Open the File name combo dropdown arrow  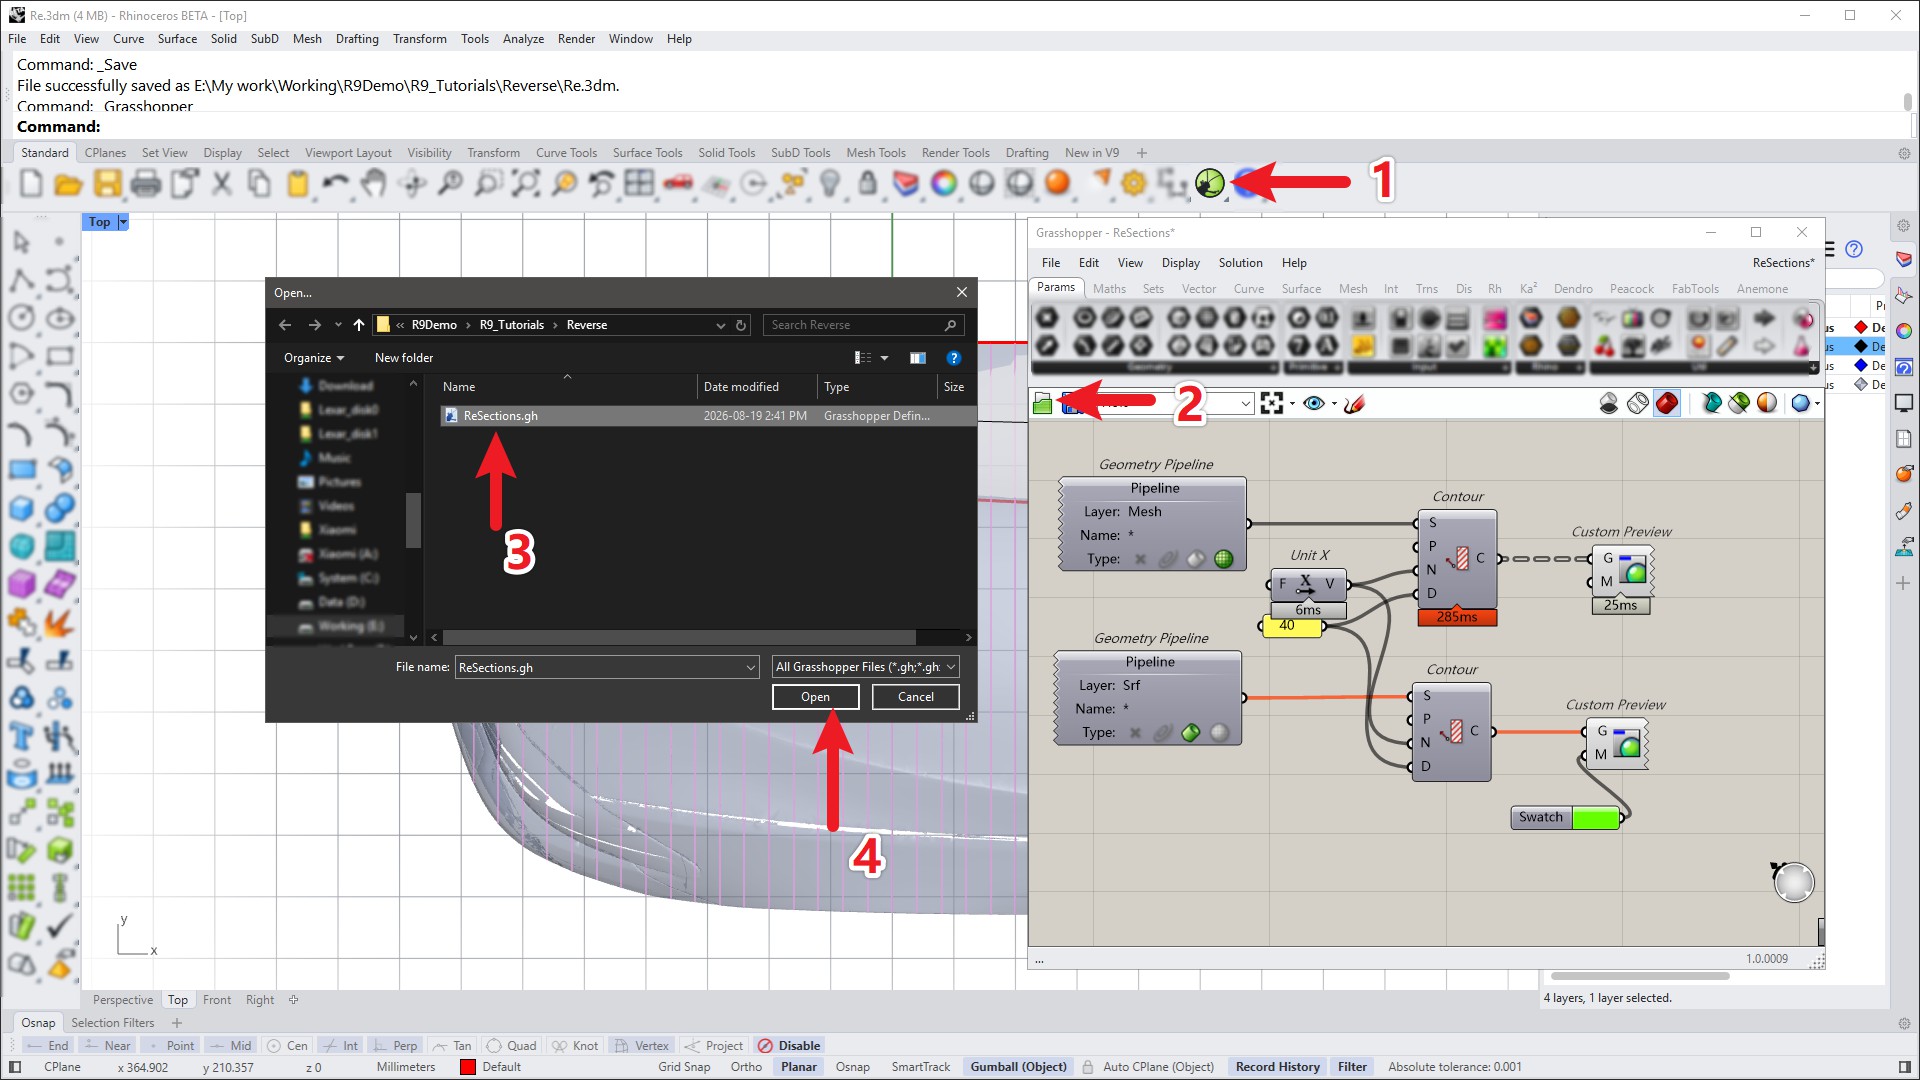point(750,667)
